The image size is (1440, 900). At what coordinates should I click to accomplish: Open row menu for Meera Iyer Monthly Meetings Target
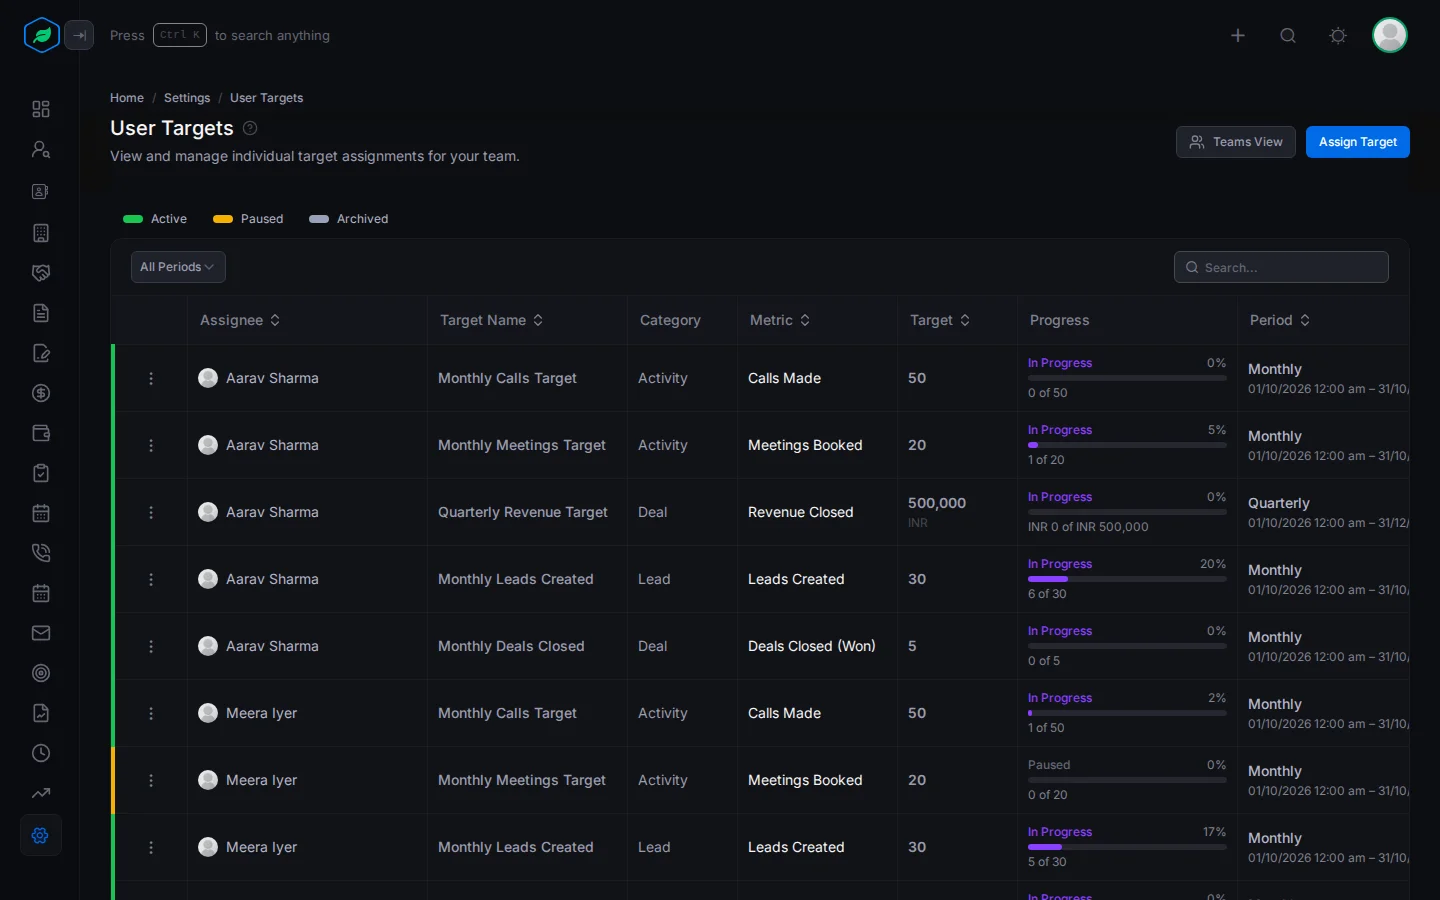(x=151, y=781)
